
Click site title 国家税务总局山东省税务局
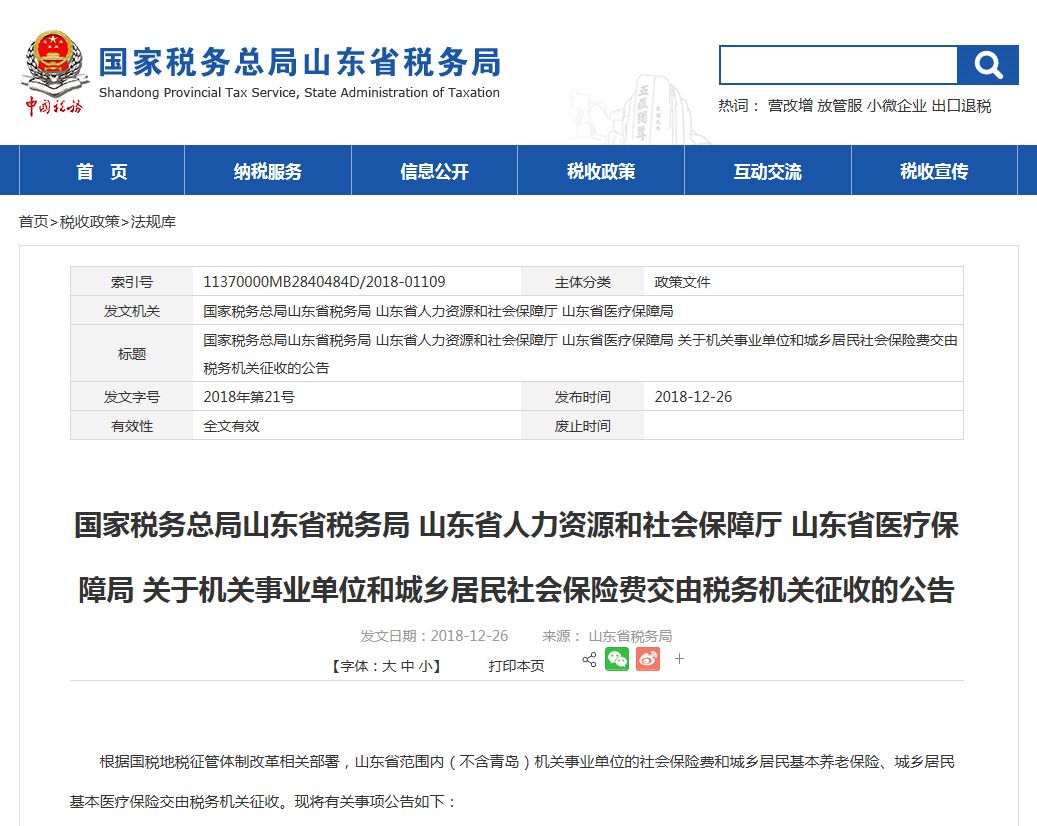pyautogui.click(x=300, y=62)
